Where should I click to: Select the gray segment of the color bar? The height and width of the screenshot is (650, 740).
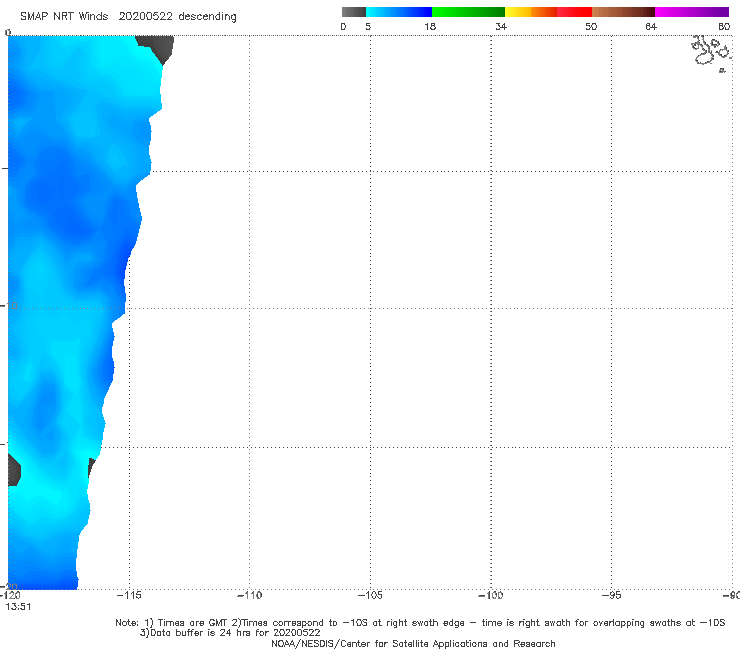[x=354, y=12]
